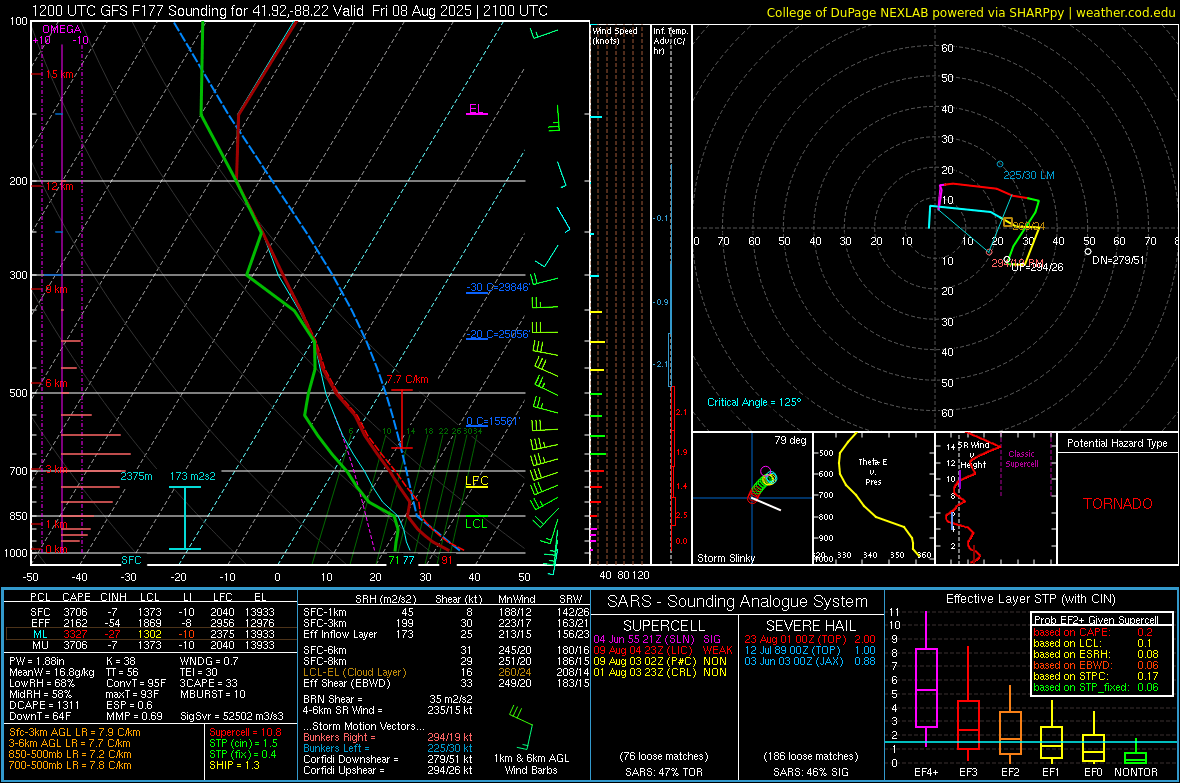
Task: Click the 'Theta-E v. Pres' panel title
Action: coord(873,472)
